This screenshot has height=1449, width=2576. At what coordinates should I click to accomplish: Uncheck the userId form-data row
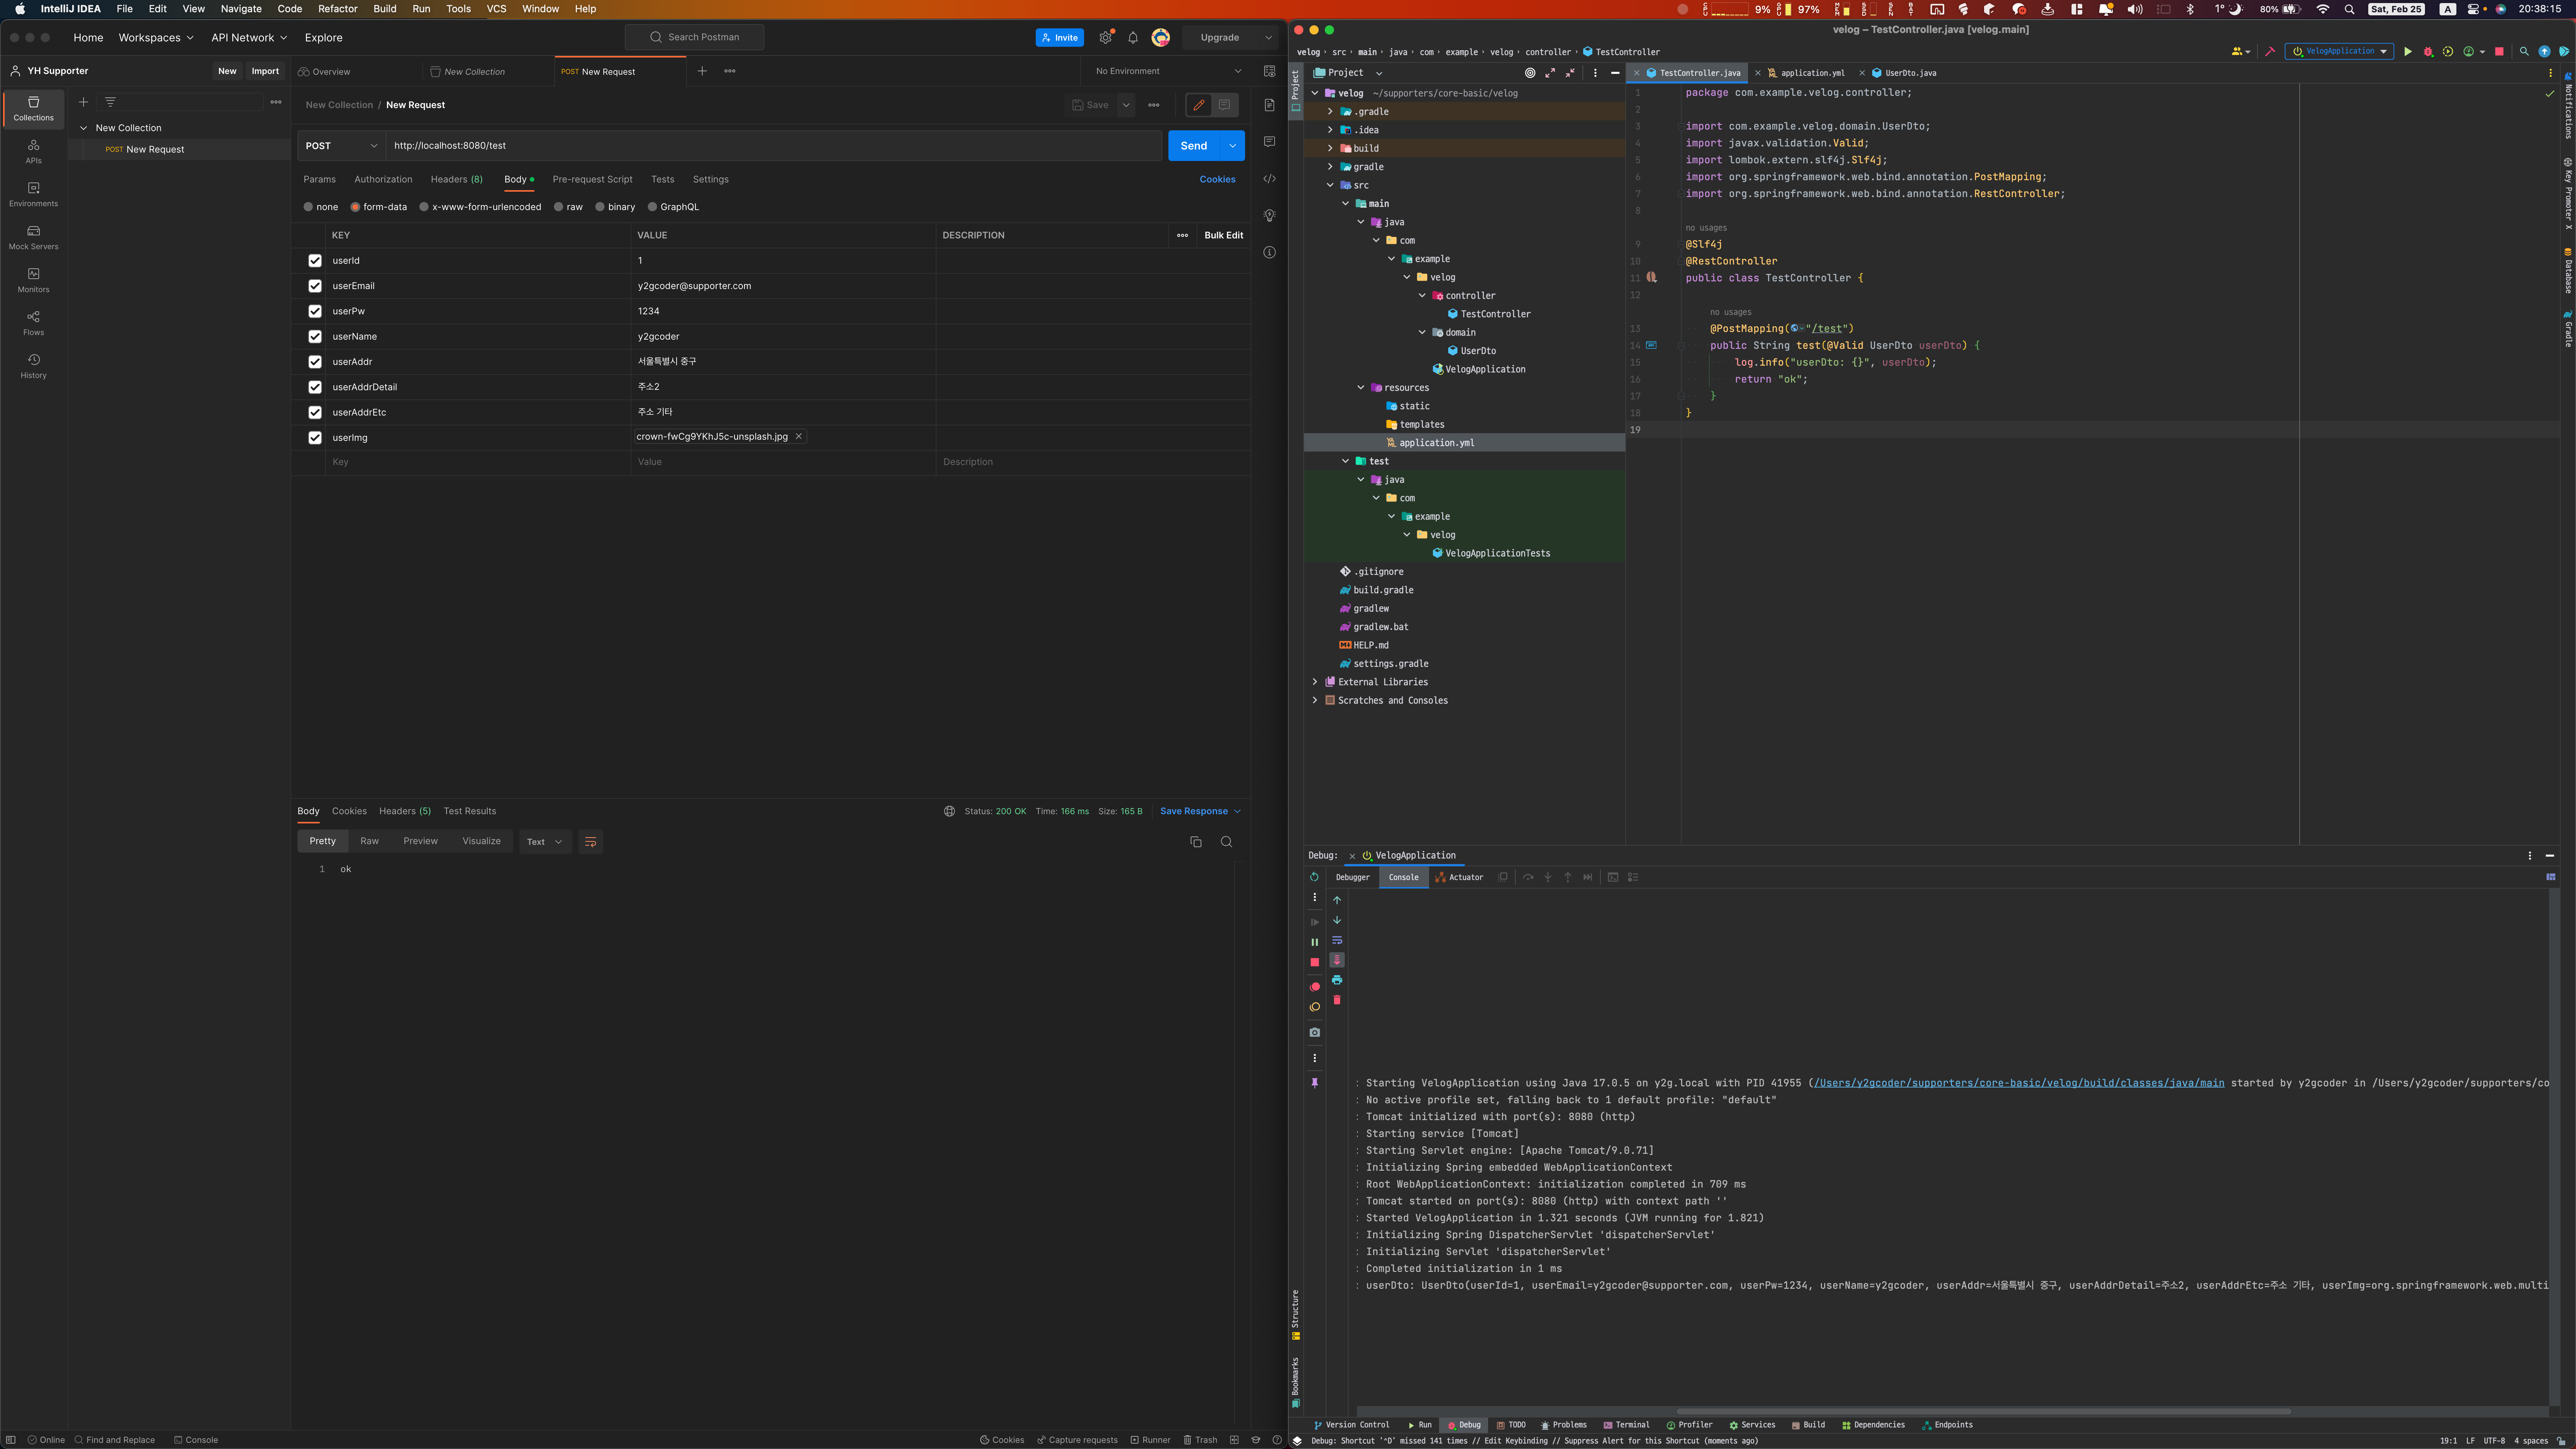coord(315,261)
